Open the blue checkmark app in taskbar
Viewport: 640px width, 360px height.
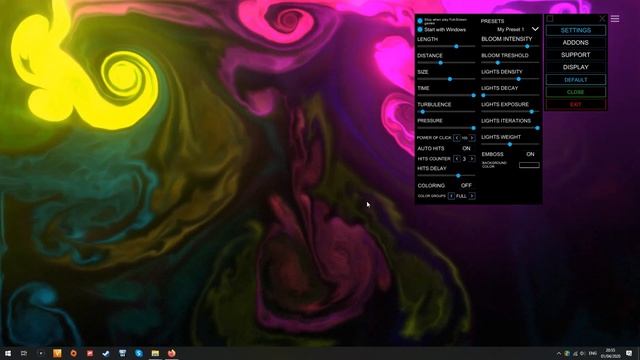click(106, 353)
